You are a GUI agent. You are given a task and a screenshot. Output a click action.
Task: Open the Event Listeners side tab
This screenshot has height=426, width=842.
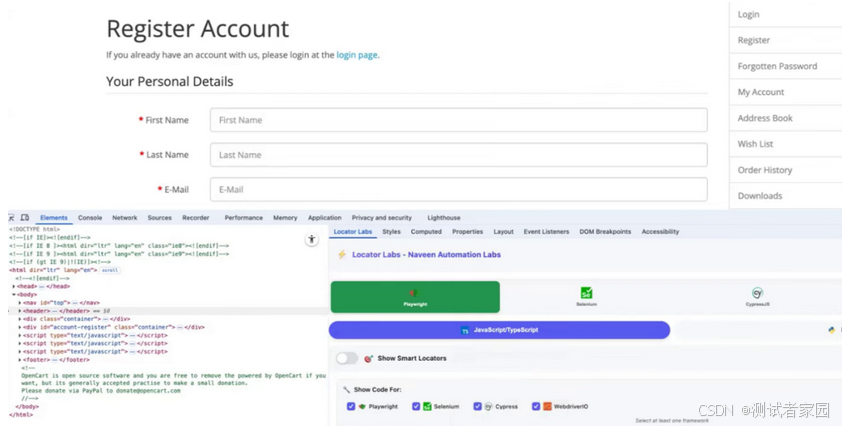(x=546, y=232)
